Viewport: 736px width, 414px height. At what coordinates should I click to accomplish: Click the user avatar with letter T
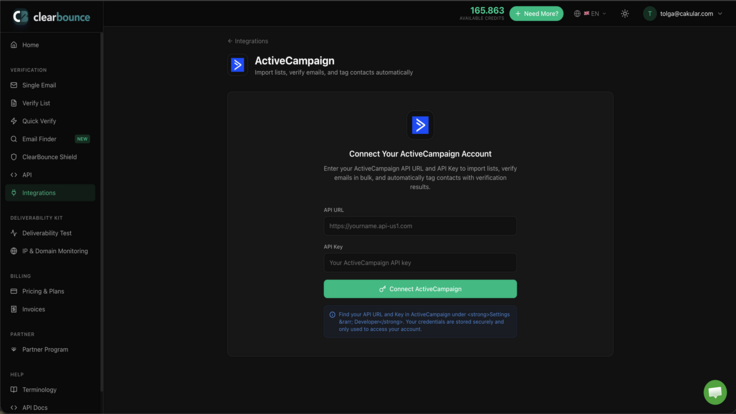point(650,14)
